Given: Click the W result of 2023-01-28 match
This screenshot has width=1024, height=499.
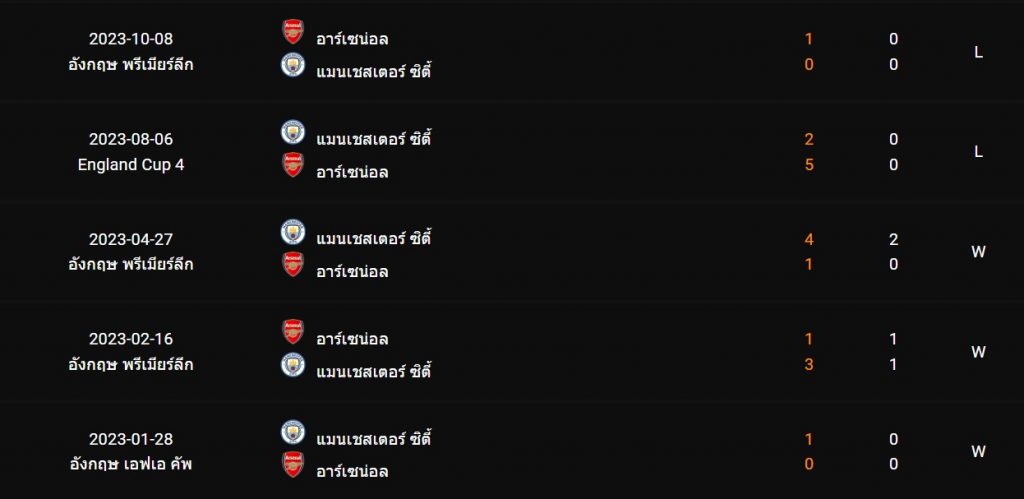Looking at the screenshot, I should point(978,451).
